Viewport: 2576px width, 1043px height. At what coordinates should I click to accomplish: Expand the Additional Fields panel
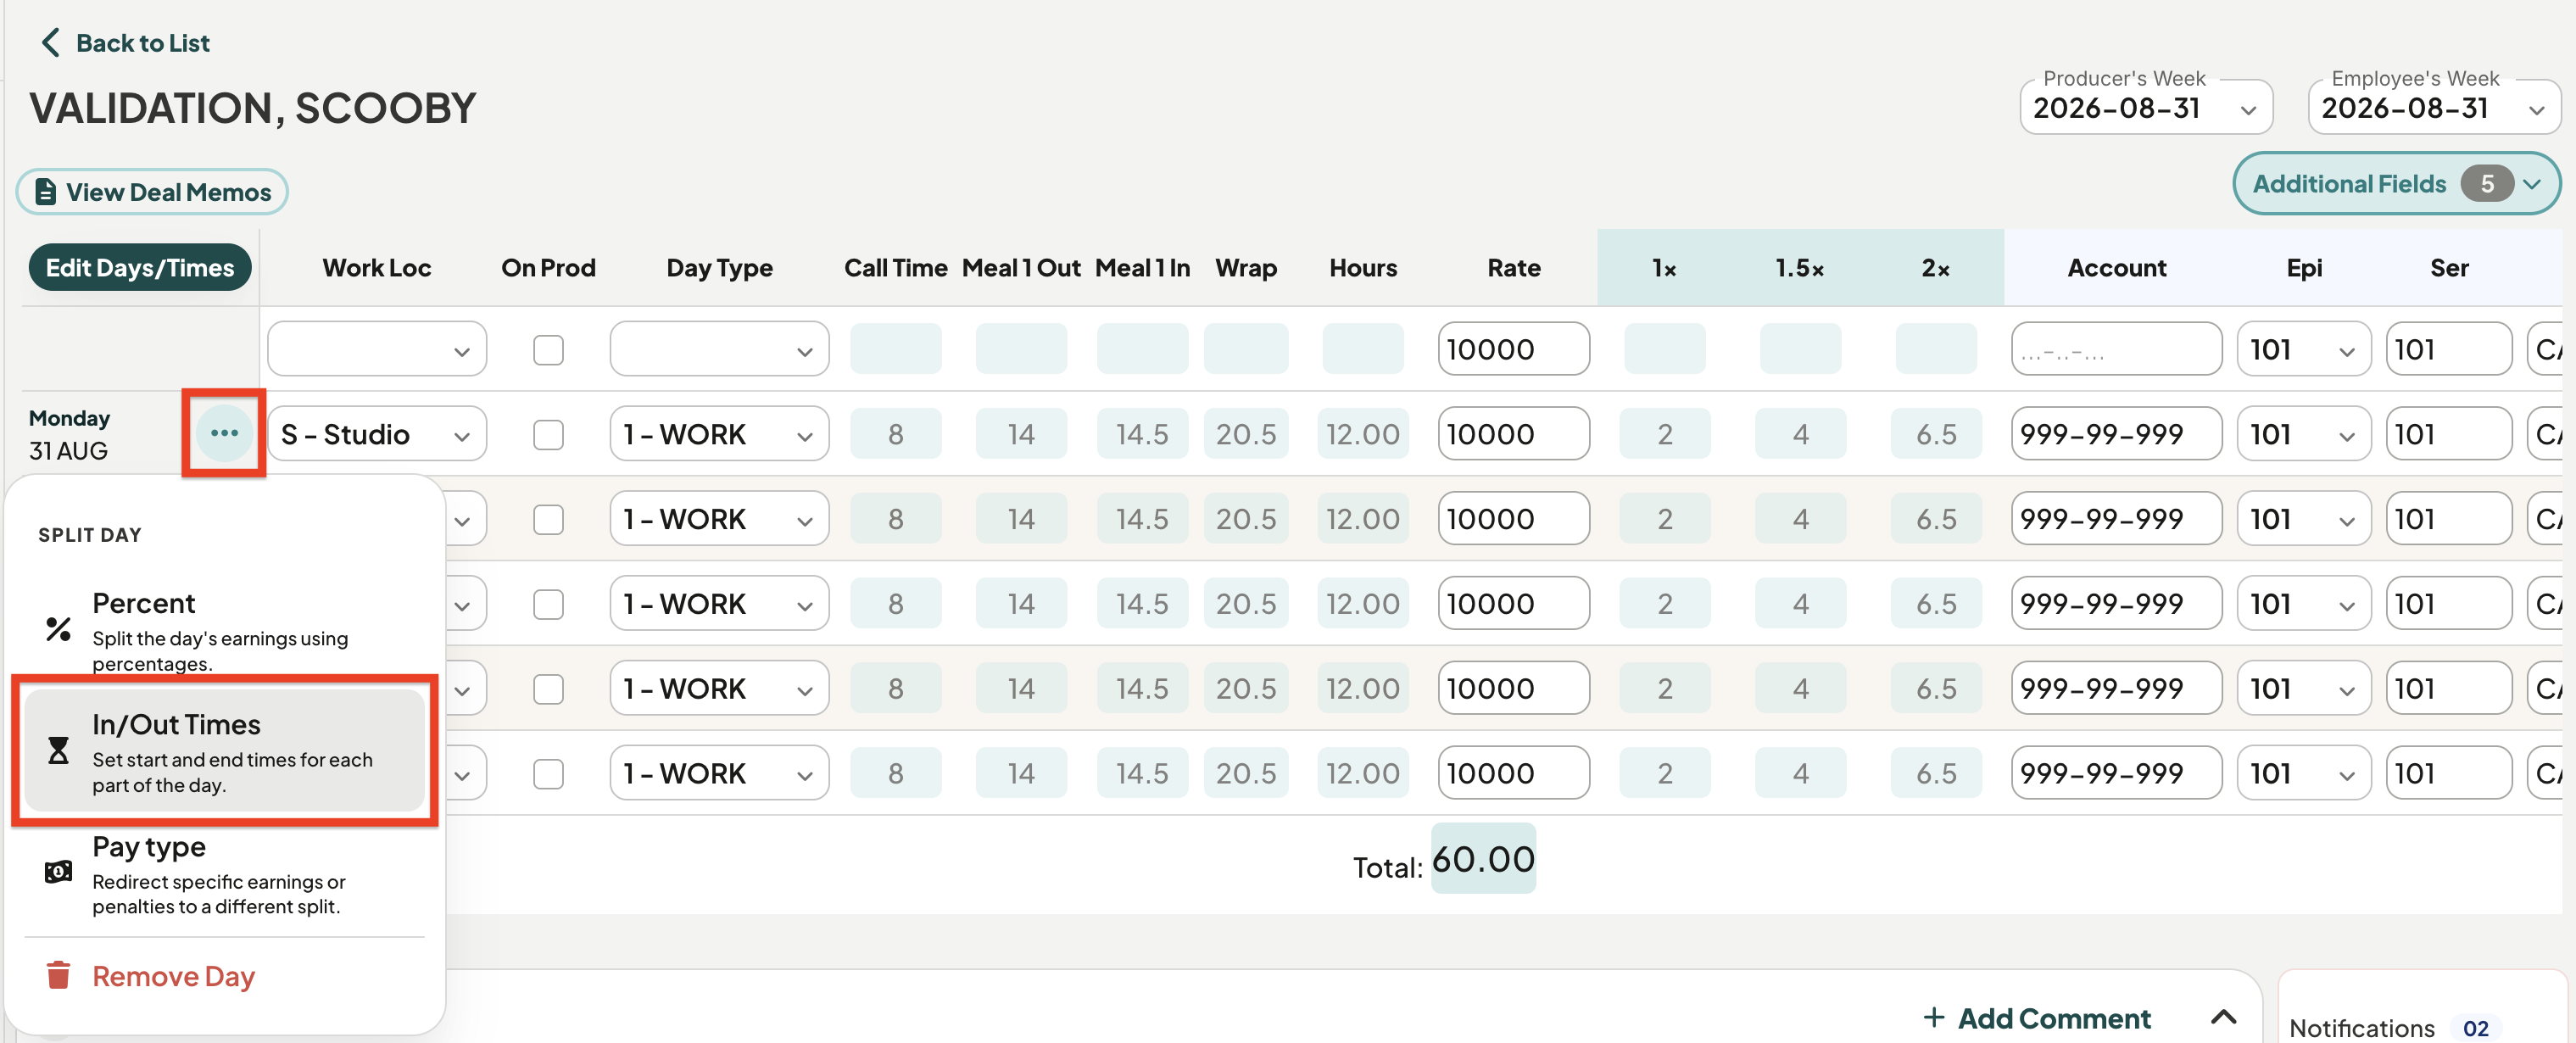2396,184
